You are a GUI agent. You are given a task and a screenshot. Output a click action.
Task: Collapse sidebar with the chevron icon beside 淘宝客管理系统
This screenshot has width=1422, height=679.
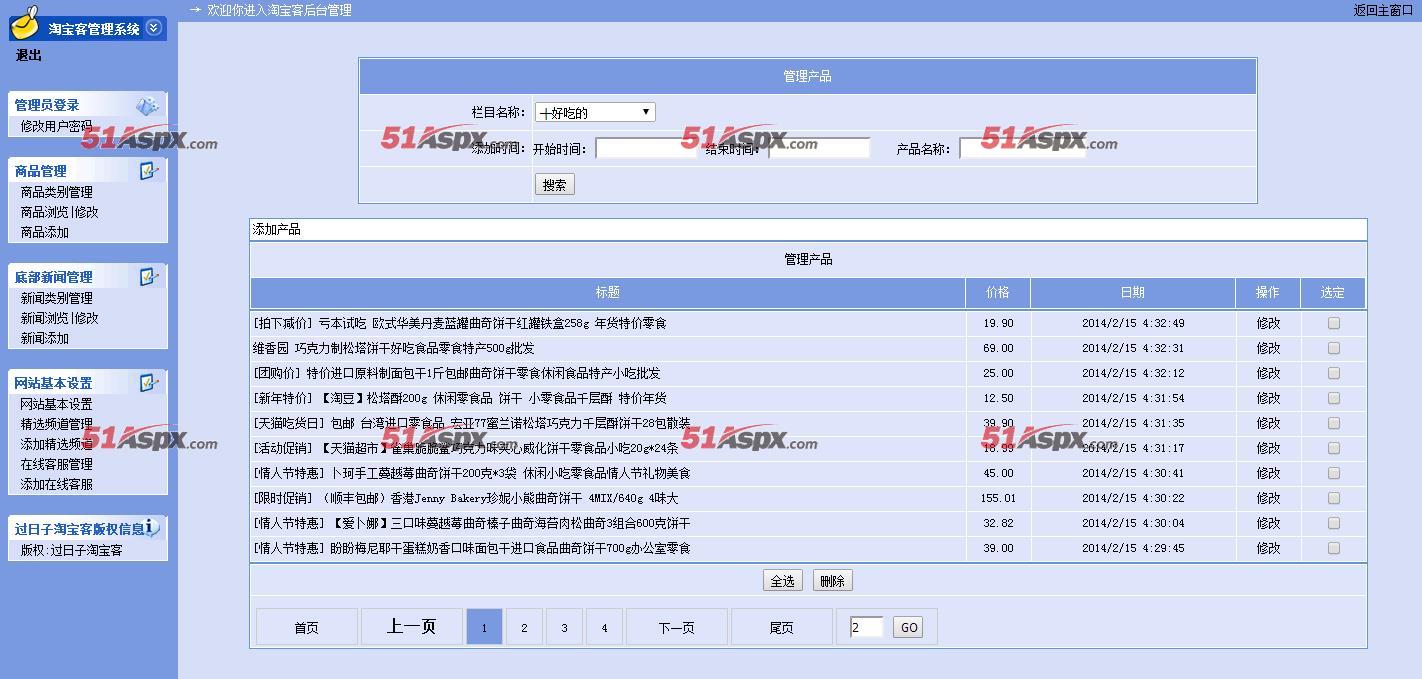[x=153, y=28]
